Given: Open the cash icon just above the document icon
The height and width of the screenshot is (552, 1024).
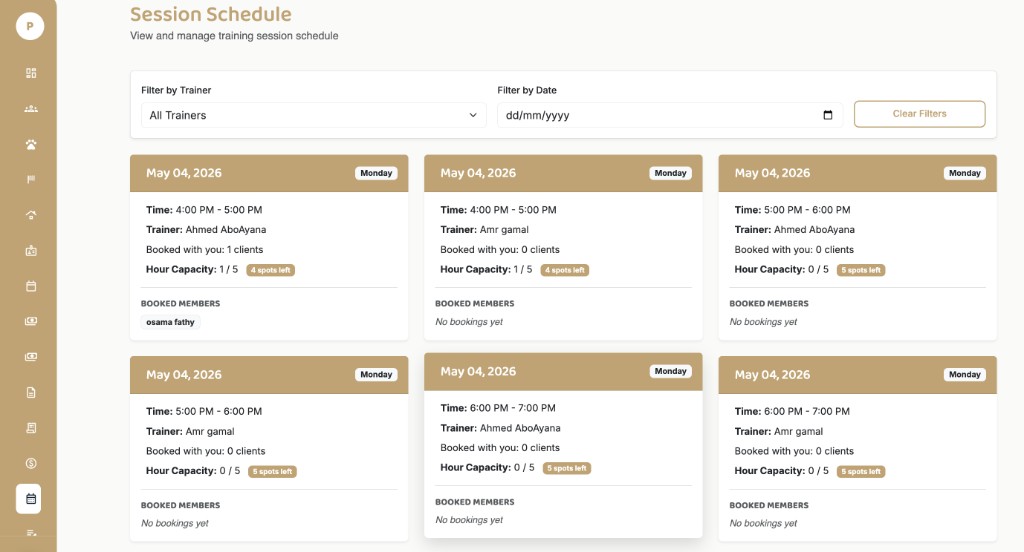Looking at the screenshot, I should pos(31,357).
